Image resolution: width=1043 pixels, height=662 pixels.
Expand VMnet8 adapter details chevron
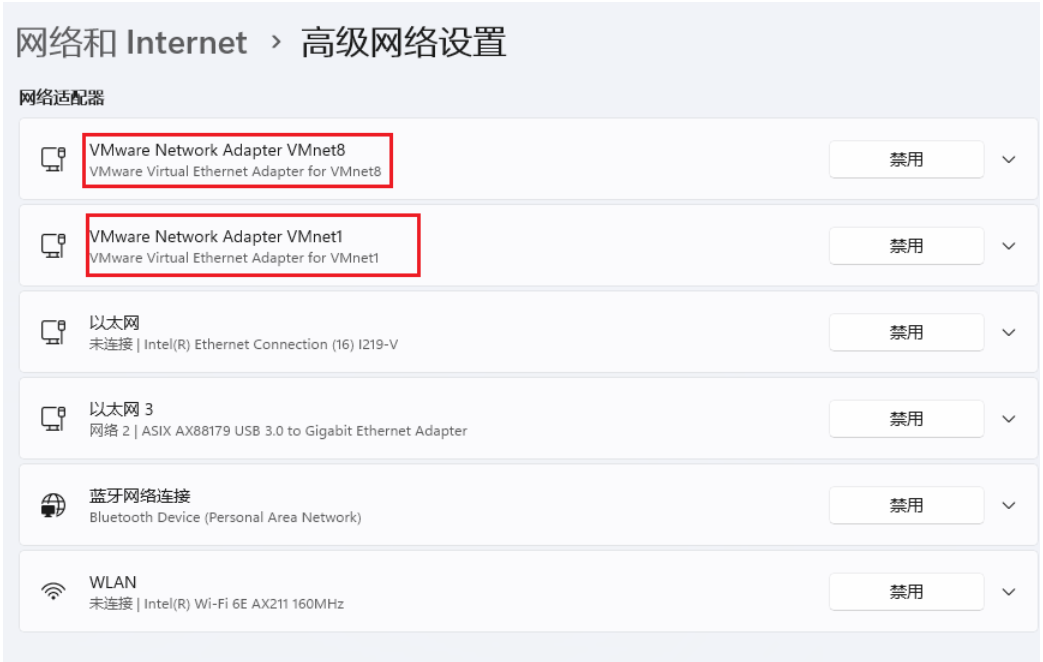point(1008,160)
